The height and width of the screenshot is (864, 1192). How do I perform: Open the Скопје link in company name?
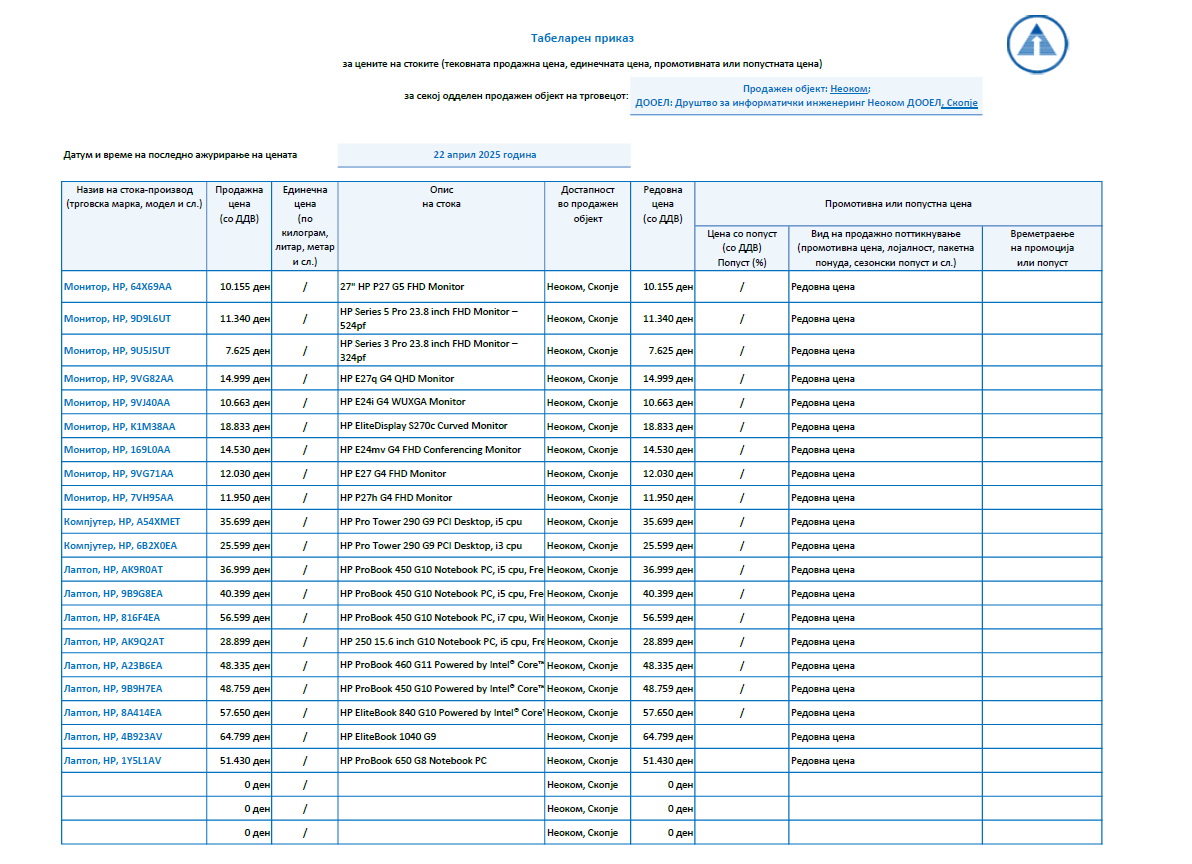pyautogui.click(x=962, y=103)
